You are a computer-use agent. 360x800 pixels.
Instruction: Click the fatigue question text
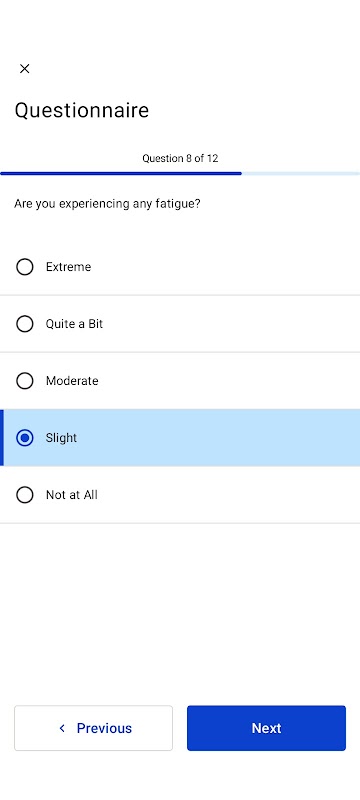(107, 204)
